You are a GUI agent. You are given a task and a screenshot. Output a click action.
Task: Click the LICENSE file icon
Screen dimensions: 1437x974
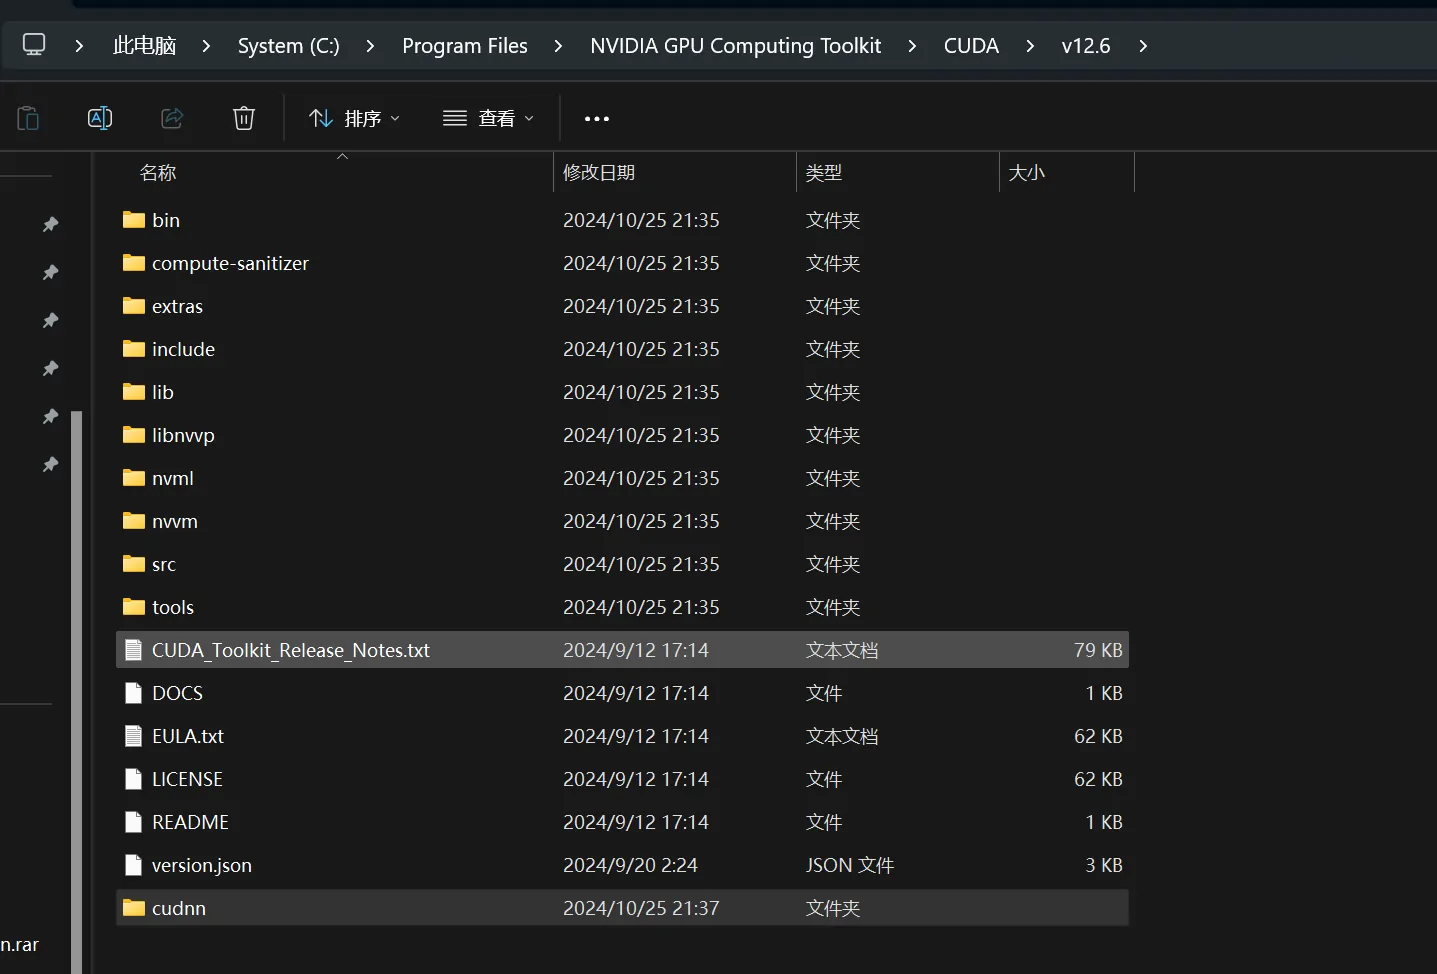tap(133, 779)
